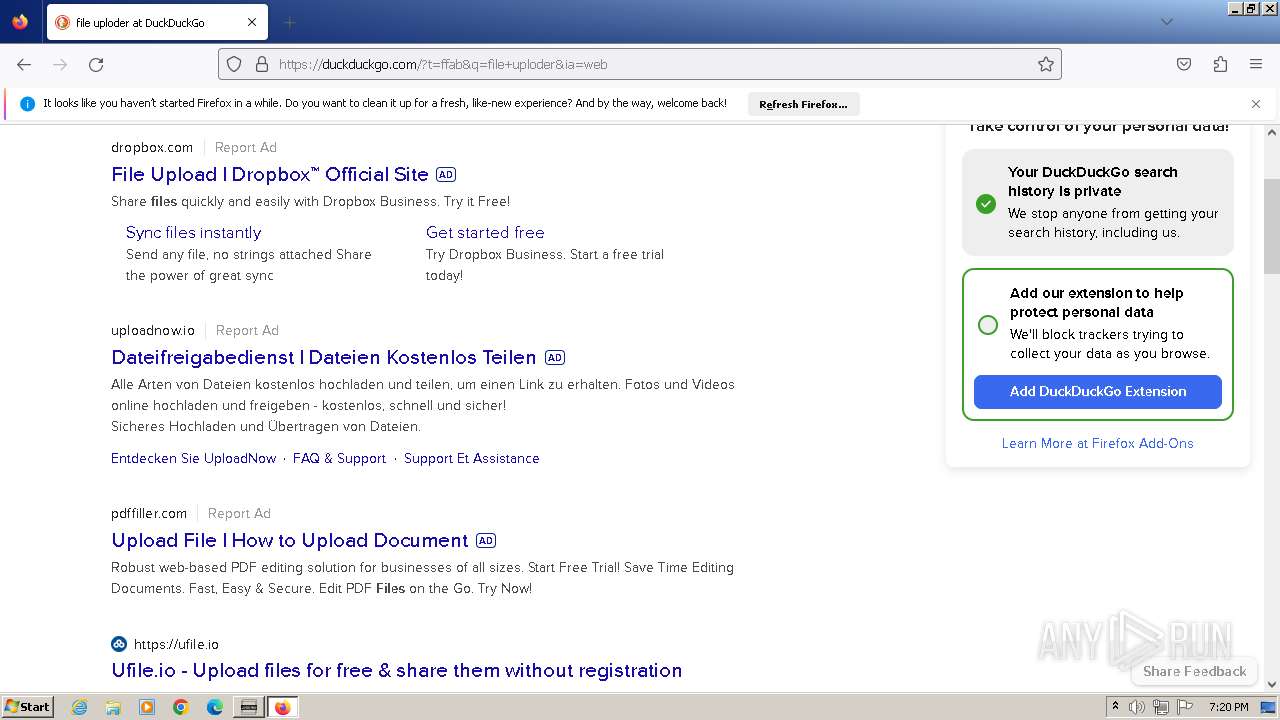Launch Google Chrome from taskbar
This screenshot has width=1280, height=720.
coord(181,707)
